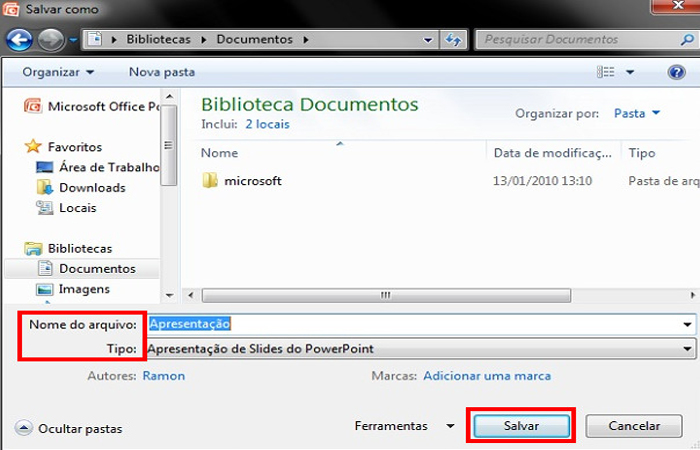Open help with the question mark icon
The height and width of the screenshot is (450, 700).
tap(676, 72)
